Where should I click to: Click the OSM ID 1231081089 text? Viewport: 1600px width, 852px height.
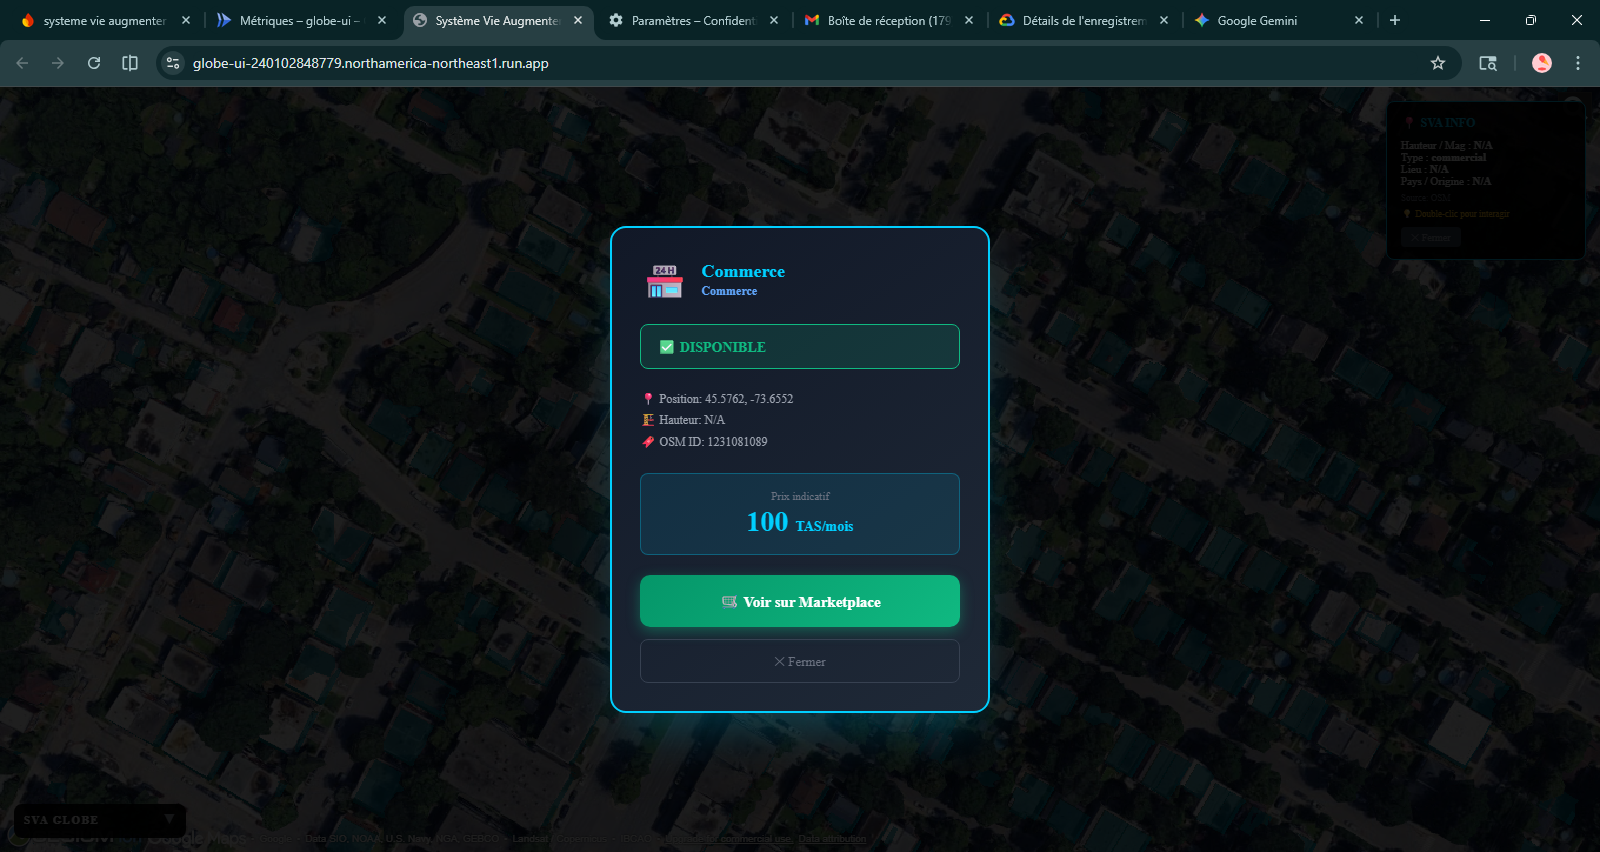pos(713,441)
